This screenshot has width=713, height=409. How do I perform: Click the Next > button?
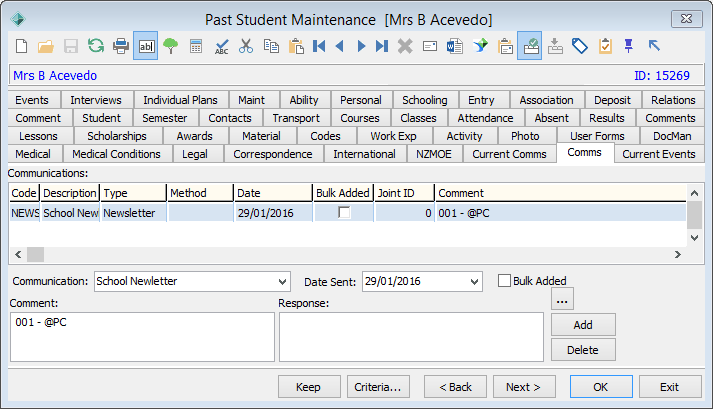point(524,387)
